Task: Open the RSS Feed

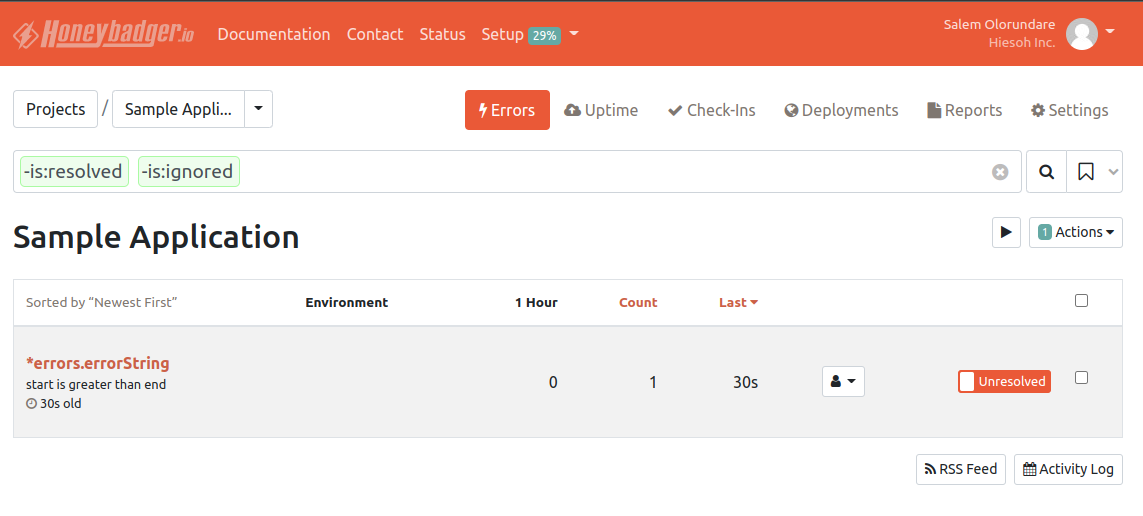Action: pyautogui.click(x=960, y=469)
